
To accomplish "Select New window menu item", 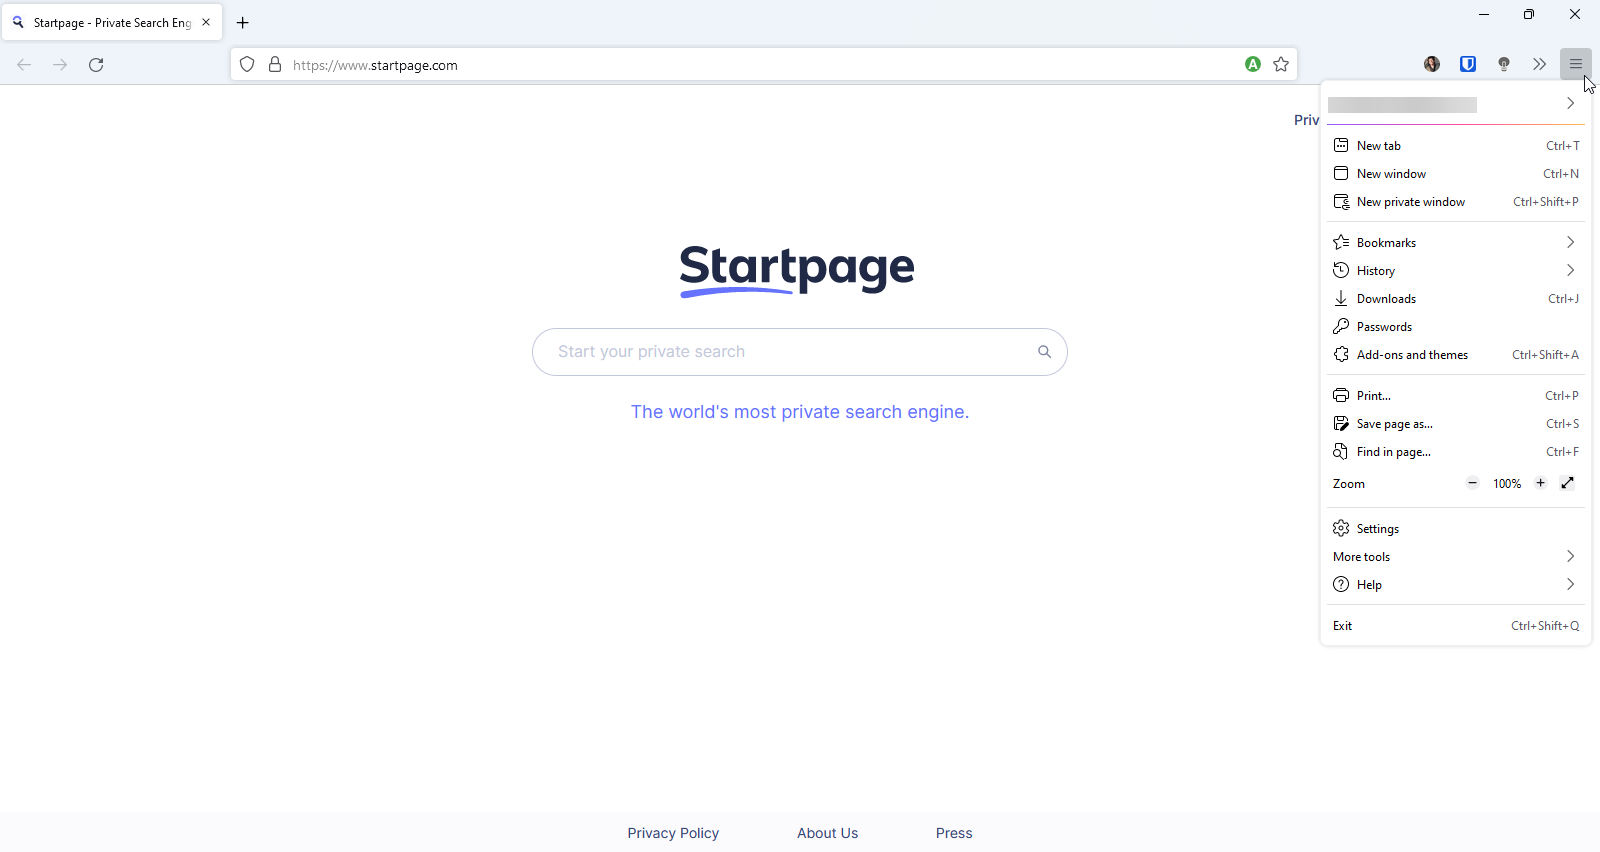I will coord(1456,174).
